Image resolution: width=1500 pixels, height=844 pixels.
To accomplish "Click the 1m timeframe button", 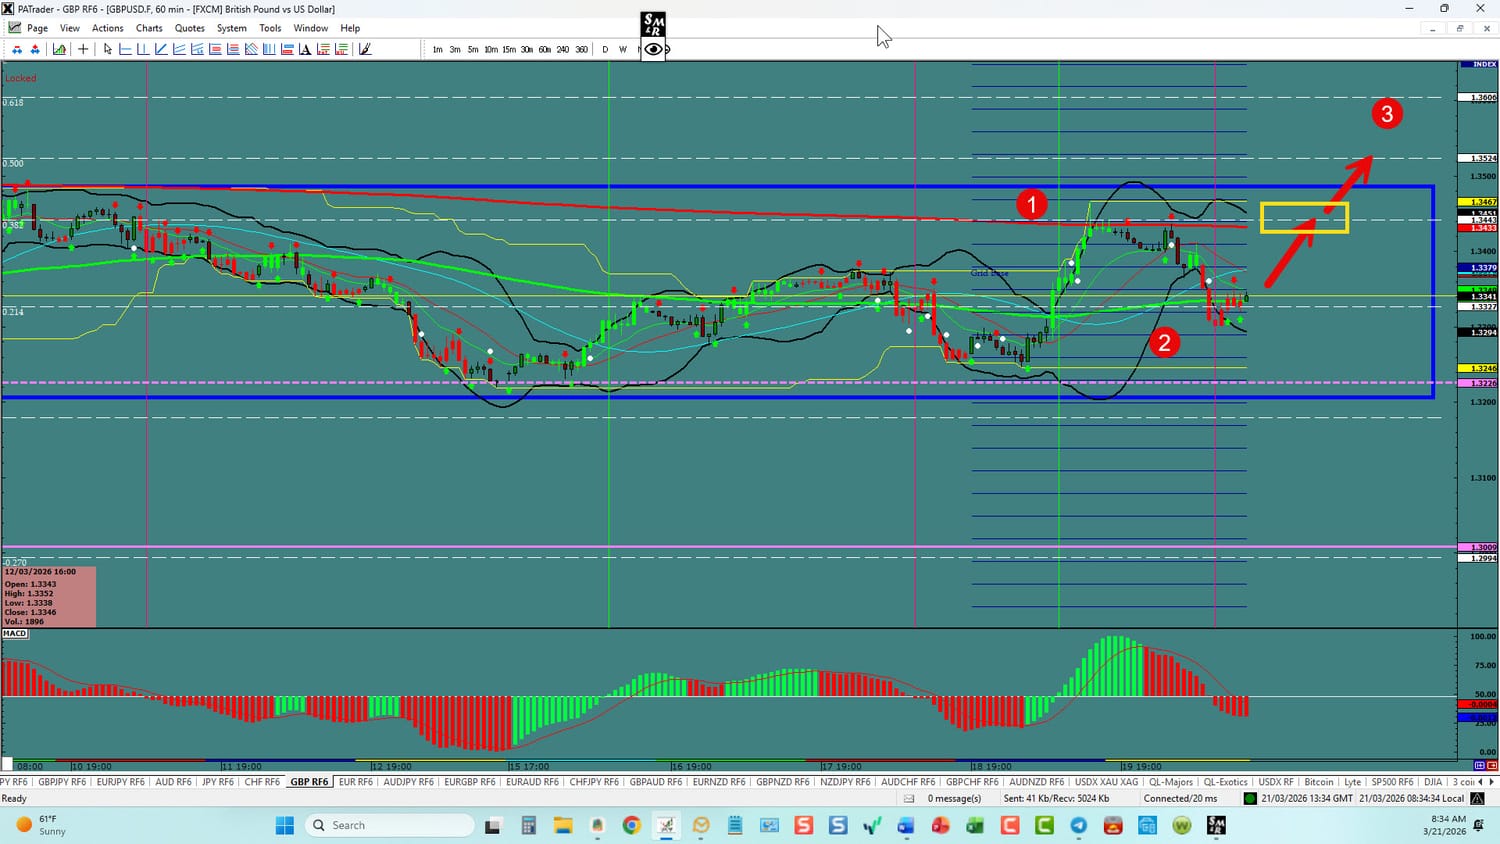I will (x=437, y=49).
